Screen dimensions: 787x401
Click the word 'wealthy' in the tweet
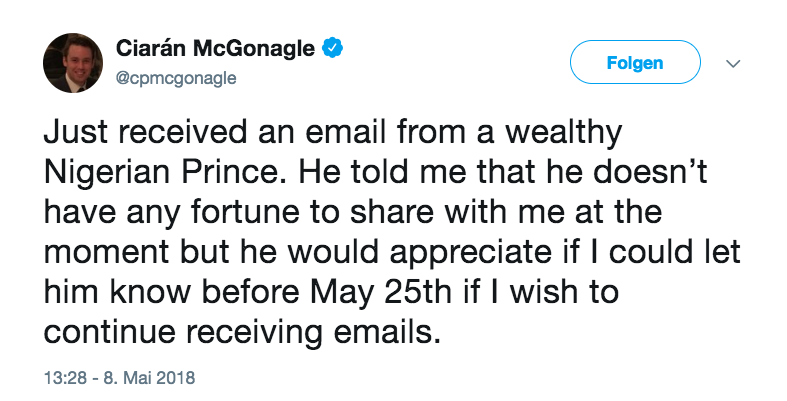pos(563,133)
